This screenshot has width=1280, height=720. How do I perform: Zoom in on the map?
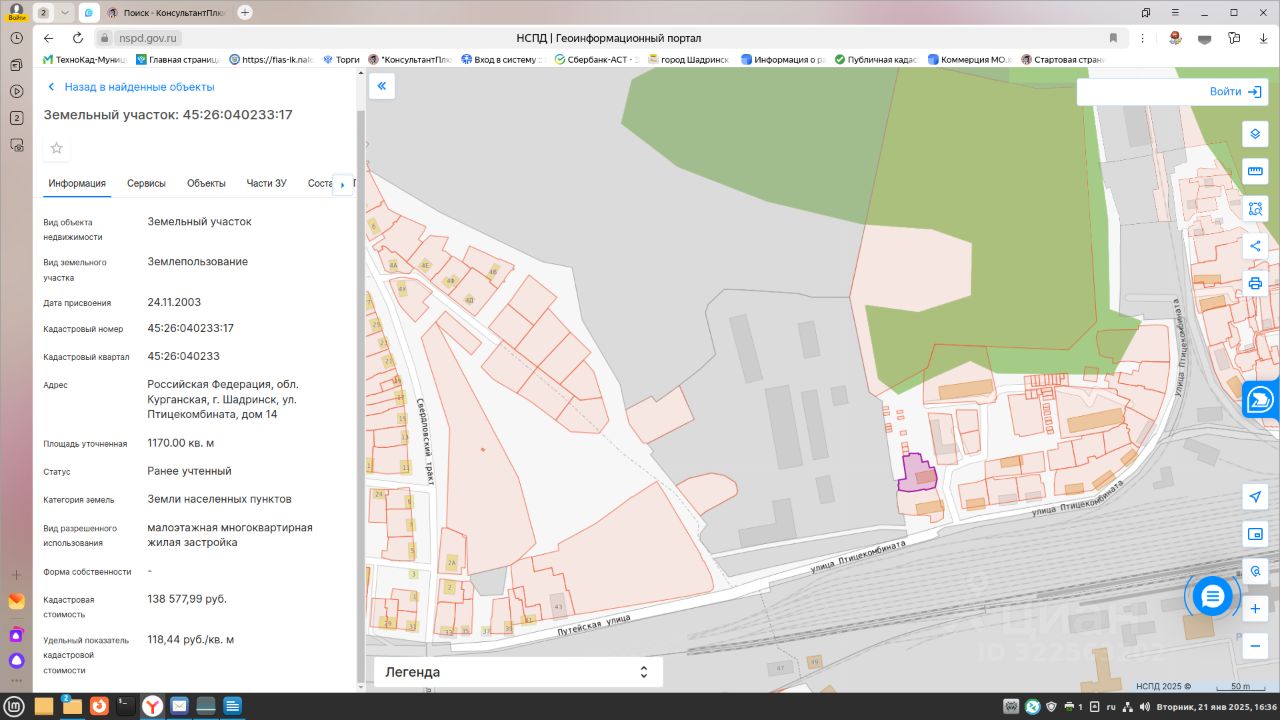[x=1255, y=608]
